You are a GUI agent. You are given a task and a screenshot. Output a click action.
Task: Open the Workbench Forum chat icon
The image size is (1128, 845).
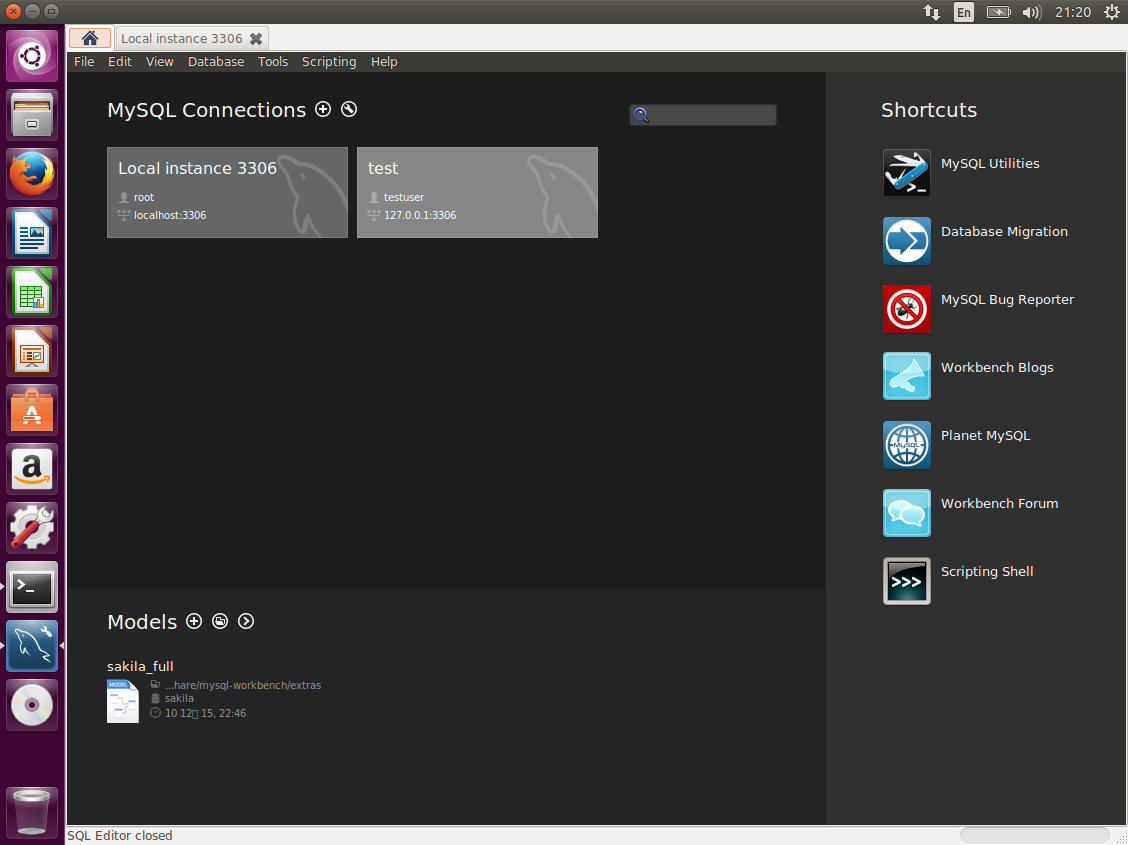[906, 513]
